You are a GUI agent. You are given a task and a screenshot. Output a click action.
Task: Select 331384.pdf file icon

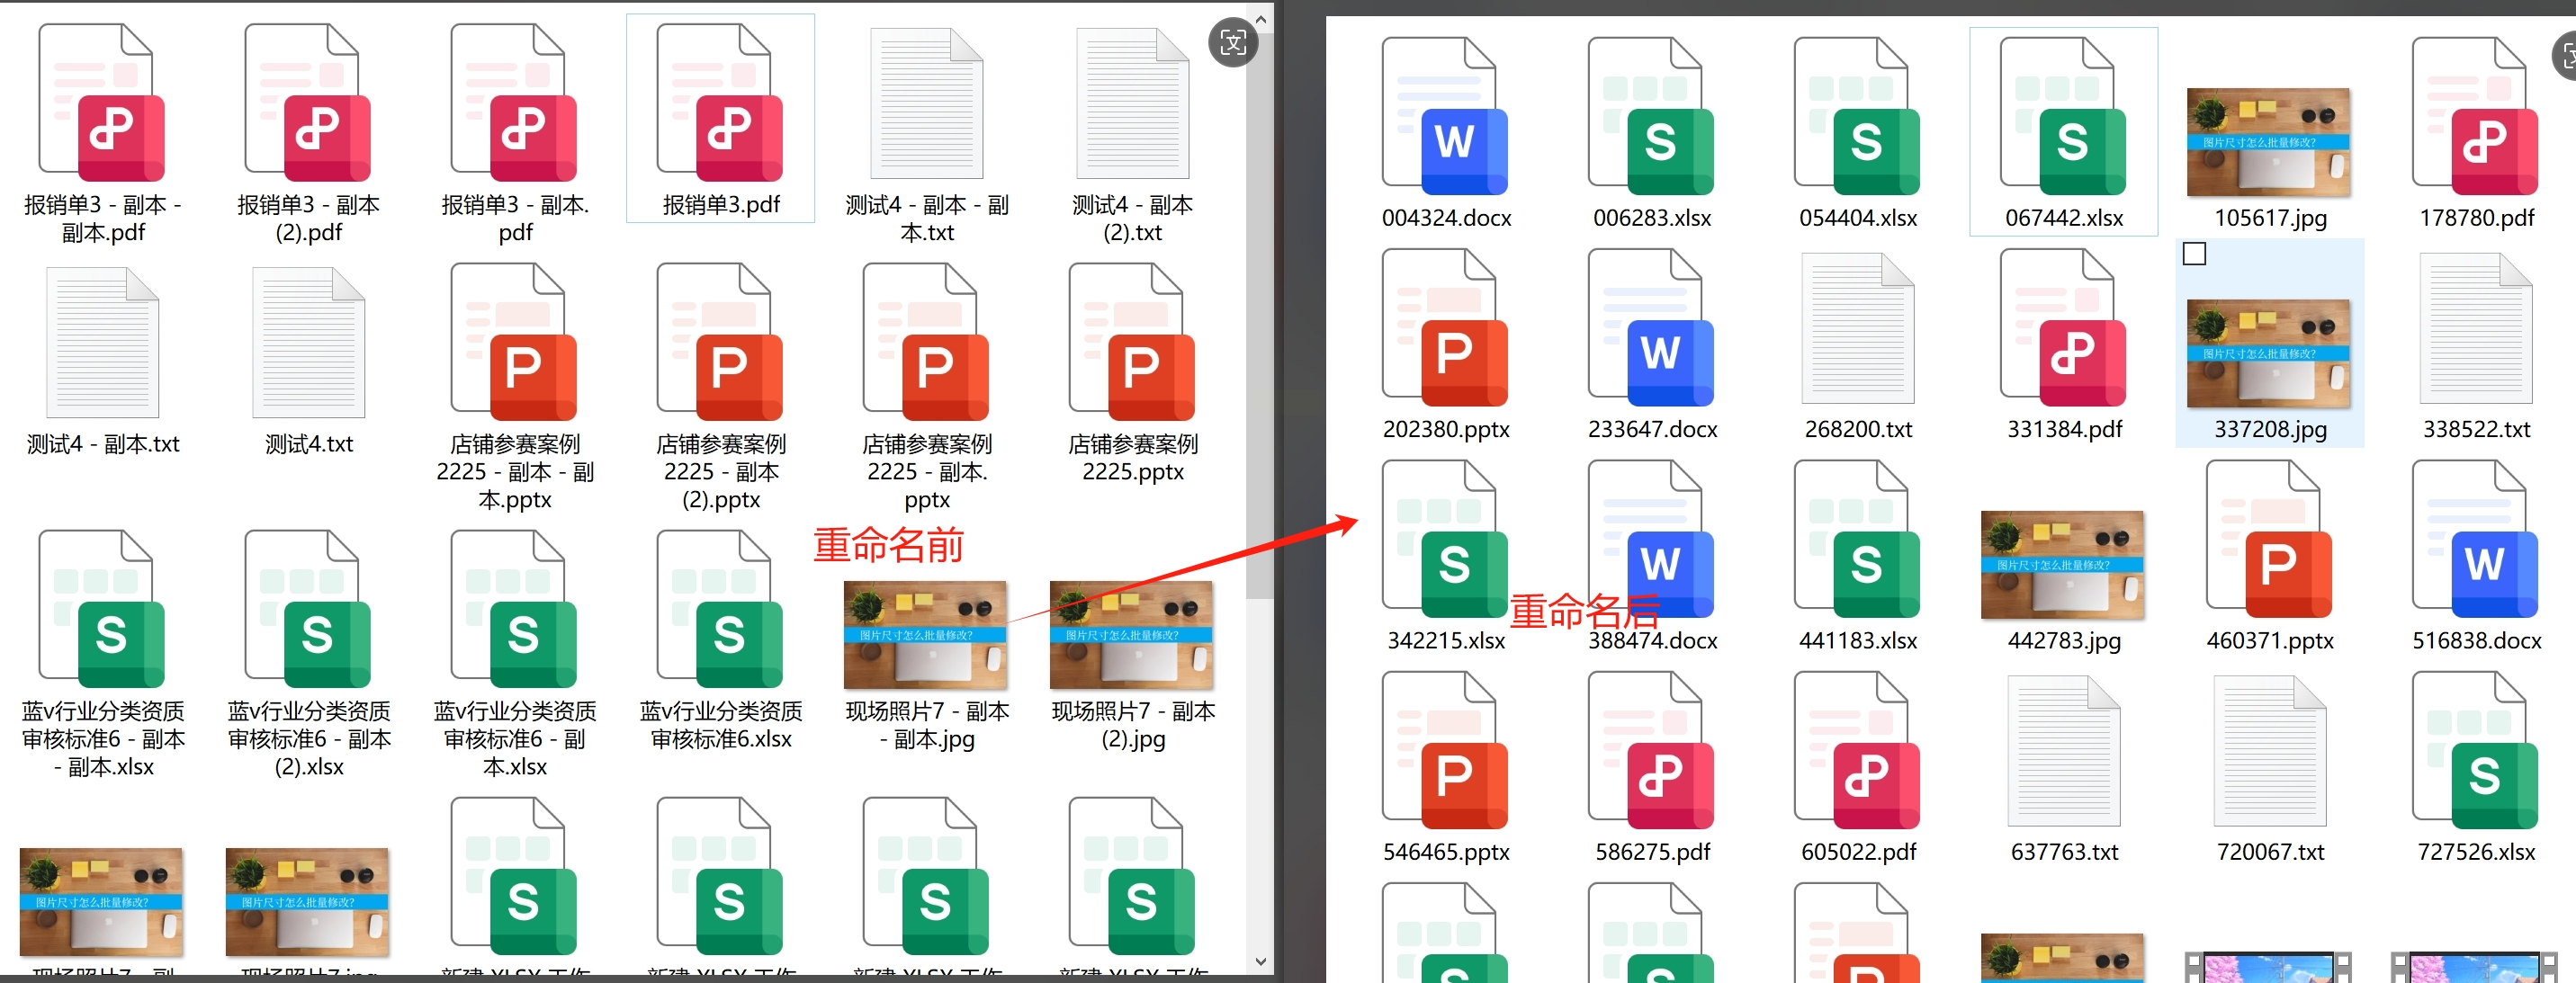2063,327
